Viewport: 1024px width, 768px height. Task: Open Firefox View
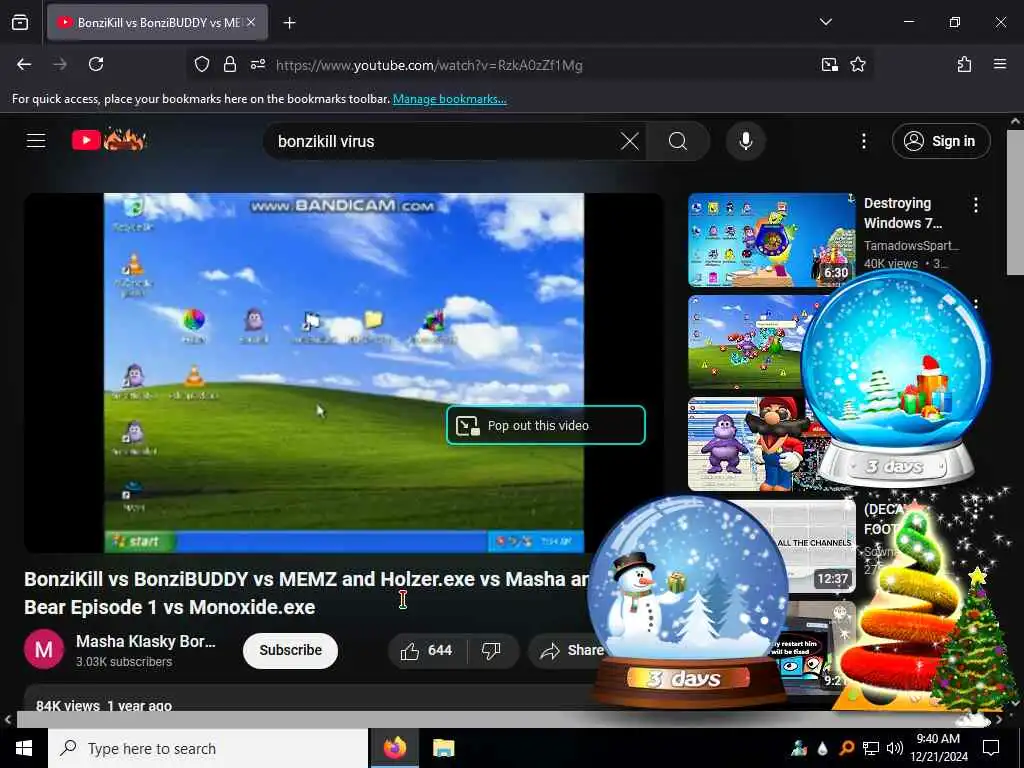pos(20,22)
